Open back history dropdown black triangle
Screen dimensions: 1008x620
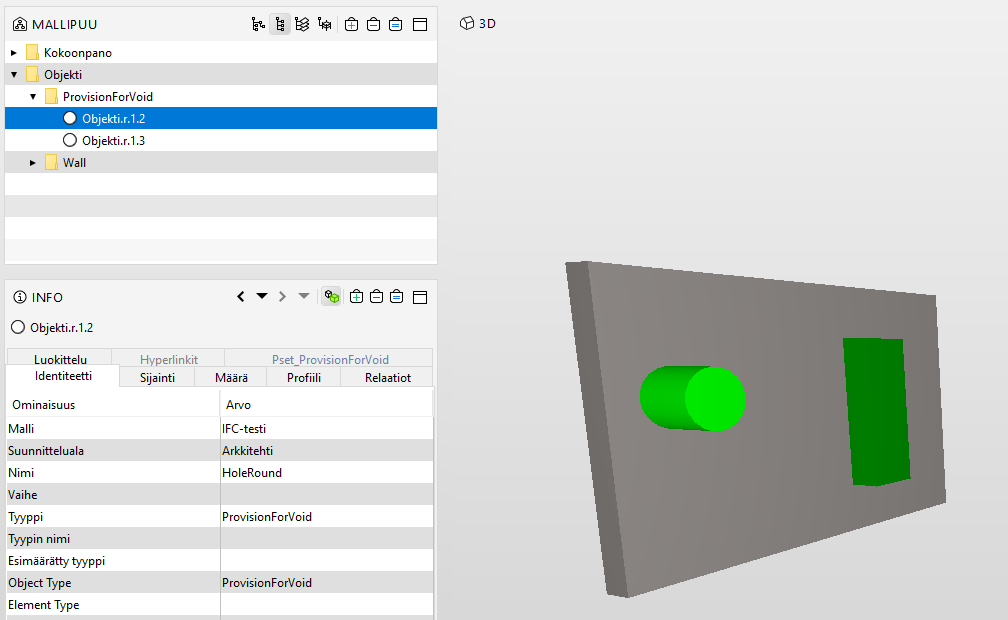click(262, 297)
